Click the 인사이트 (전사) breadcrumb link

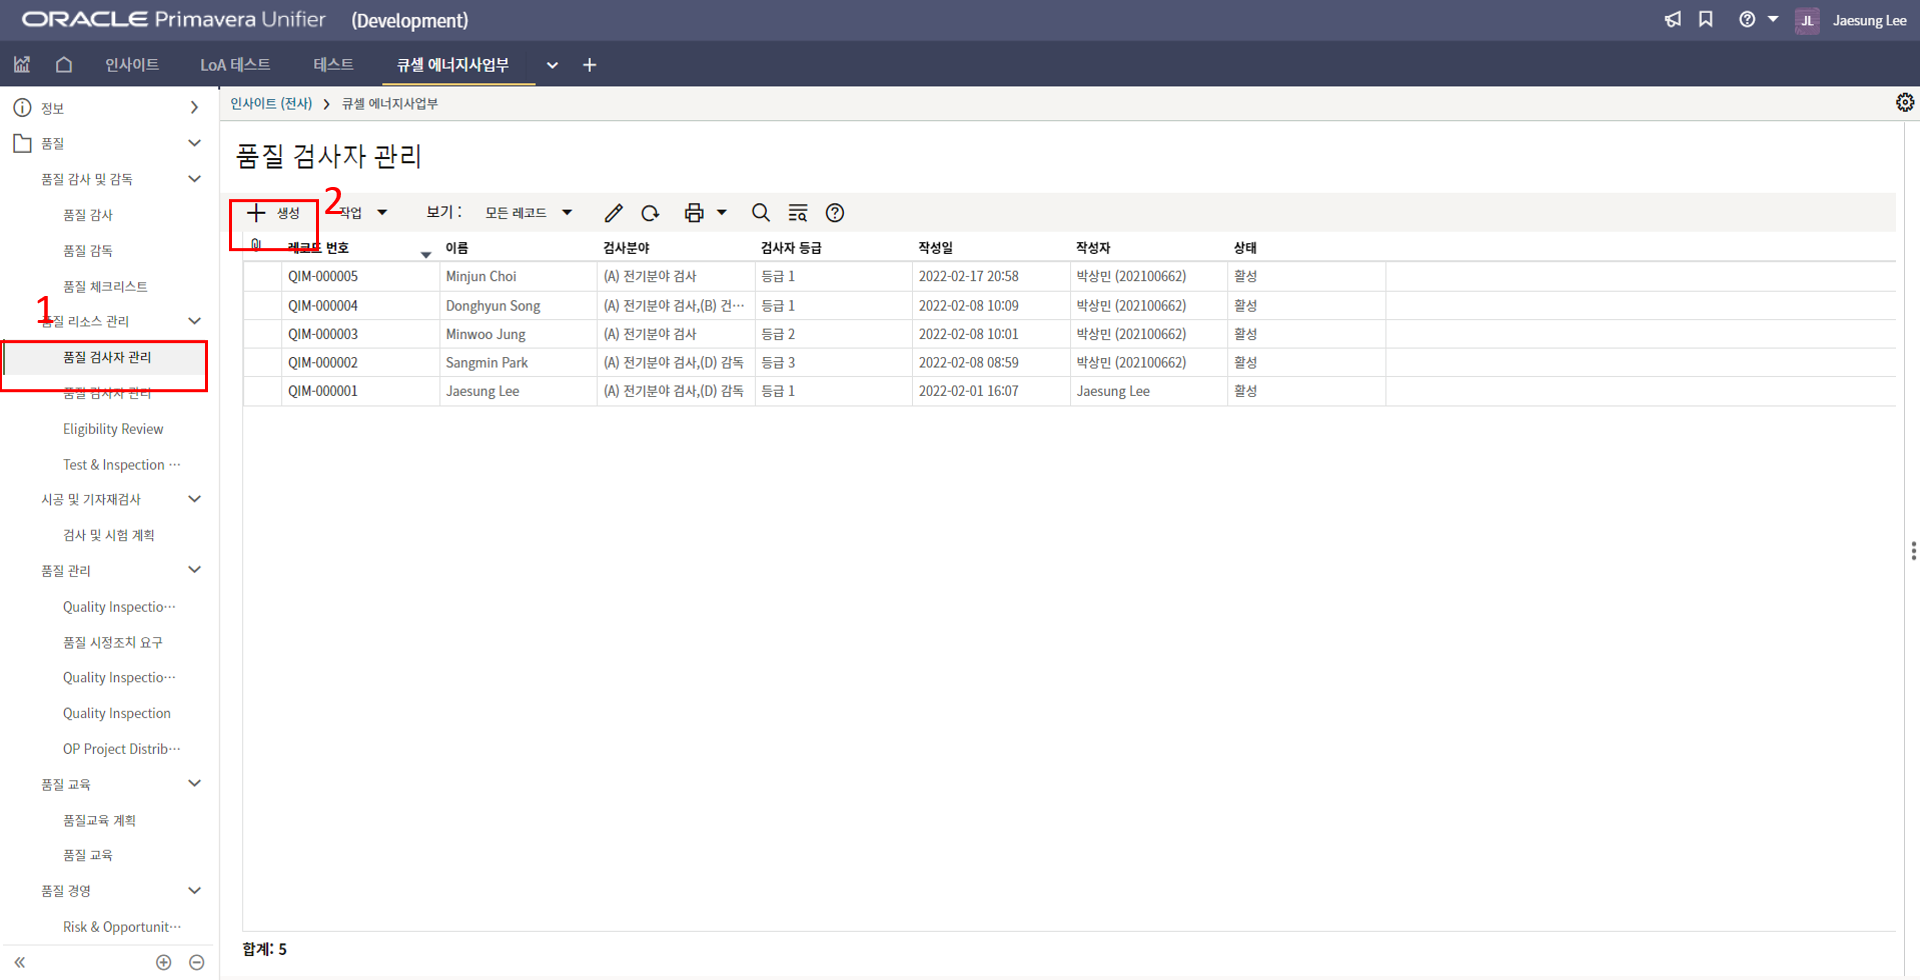271,104
